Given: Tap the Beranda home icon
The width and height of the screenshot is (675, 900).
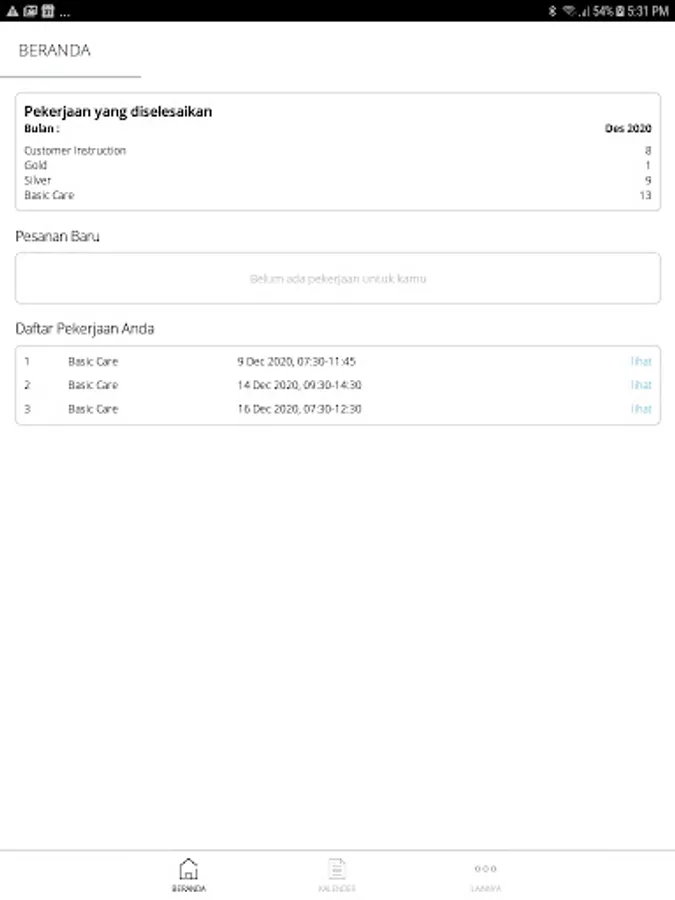Looking at the screenshot, I should pyautogui.click(x=188, y=869).
